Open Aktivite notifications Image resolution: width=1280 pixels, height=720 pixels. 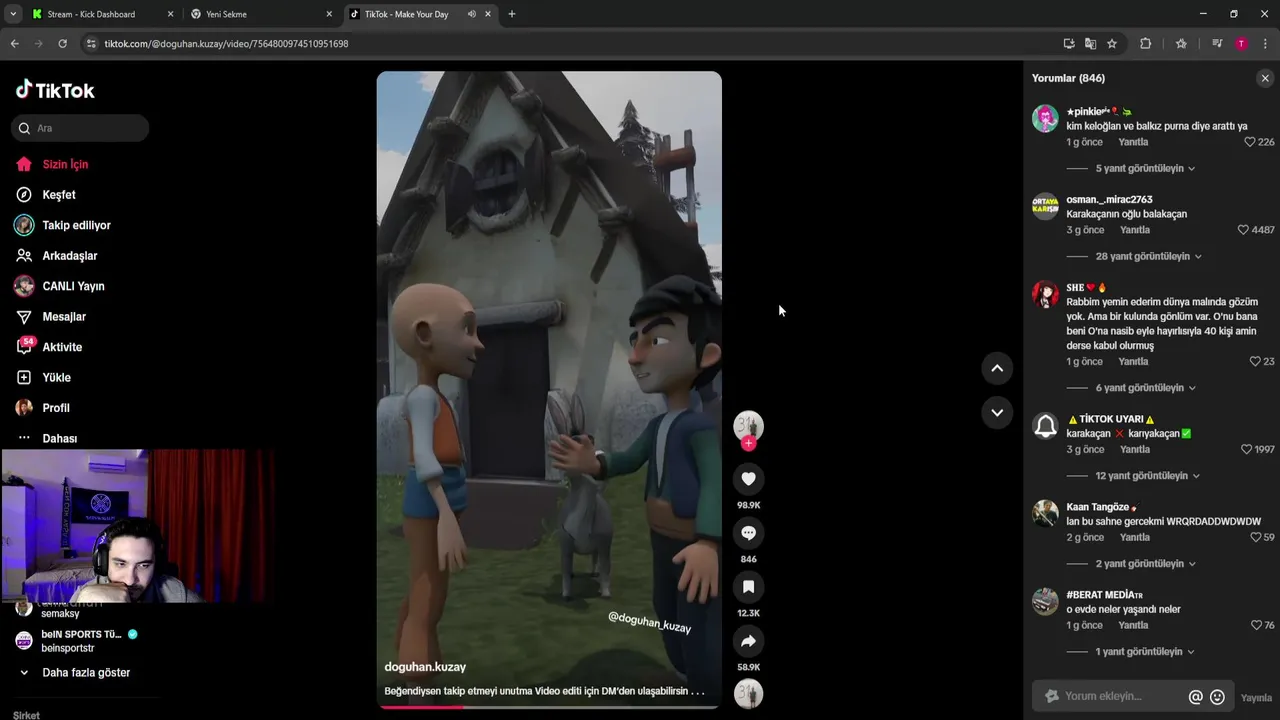pyautogui.click(x=62, y=347)
